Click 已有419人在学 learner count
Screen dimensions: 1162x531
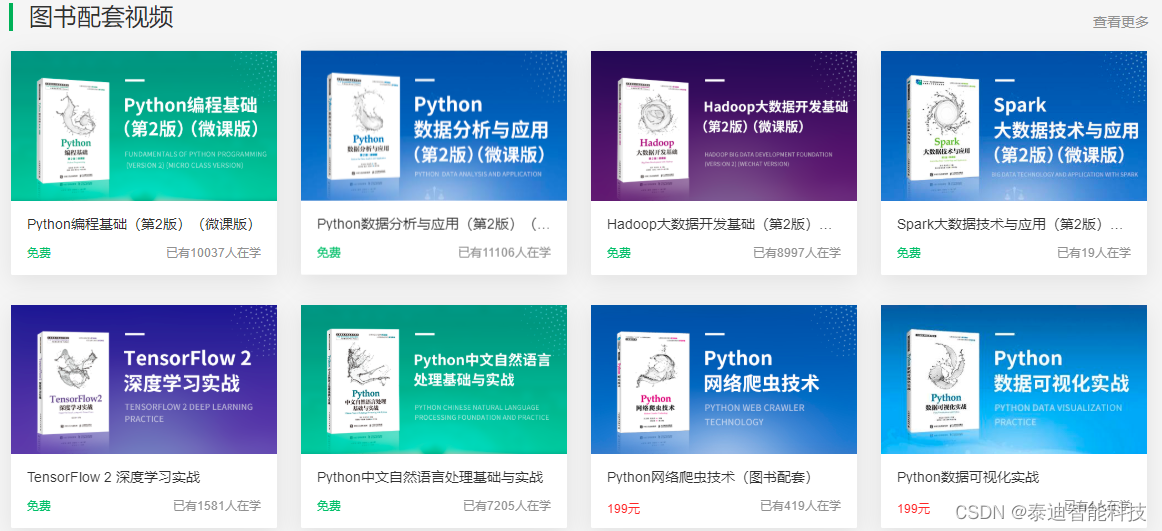pyautogui.click(x=800, y=507)
